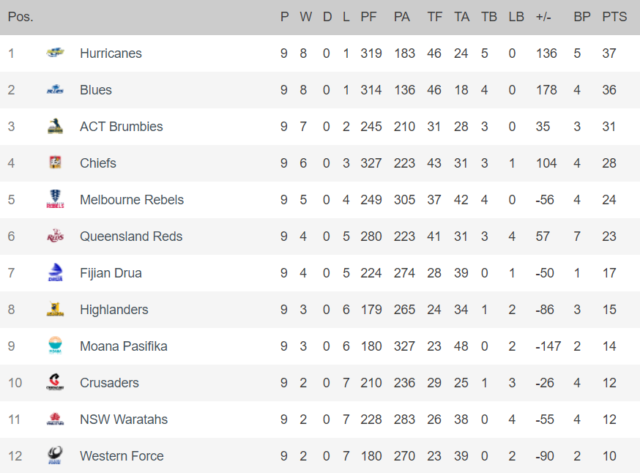Viewport: 640px width, 473px height.
Task: Click the Blues team logo
Action: [55, 89]
